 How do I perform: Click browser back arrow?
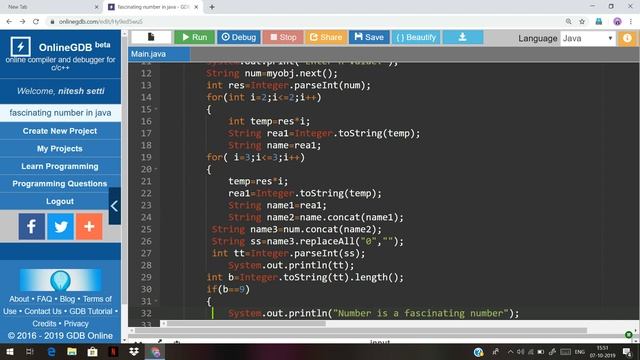[9, 22]
